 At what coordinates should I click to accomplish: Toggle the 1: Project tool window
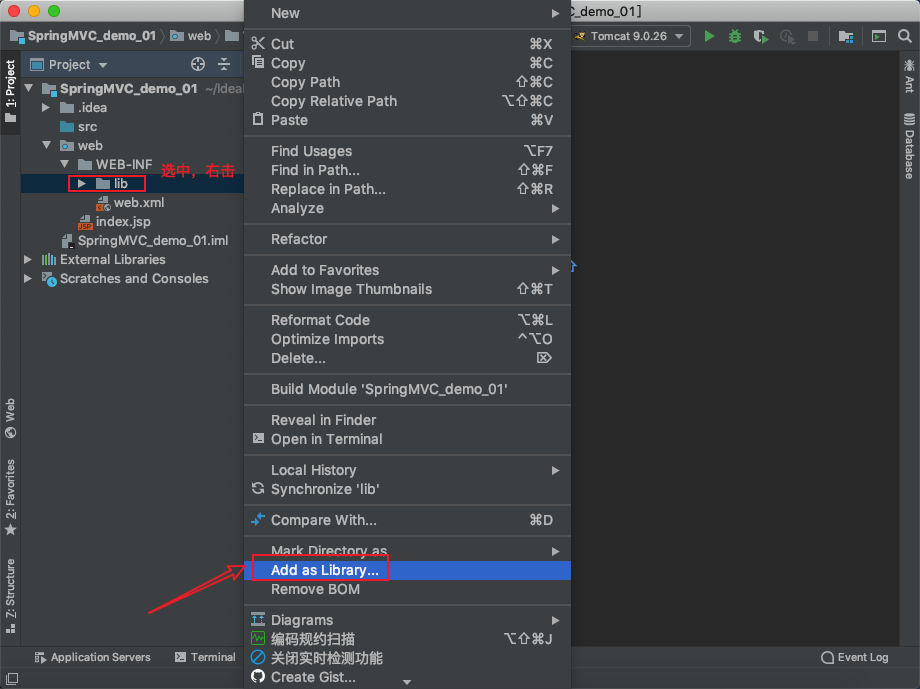point(11,91)
